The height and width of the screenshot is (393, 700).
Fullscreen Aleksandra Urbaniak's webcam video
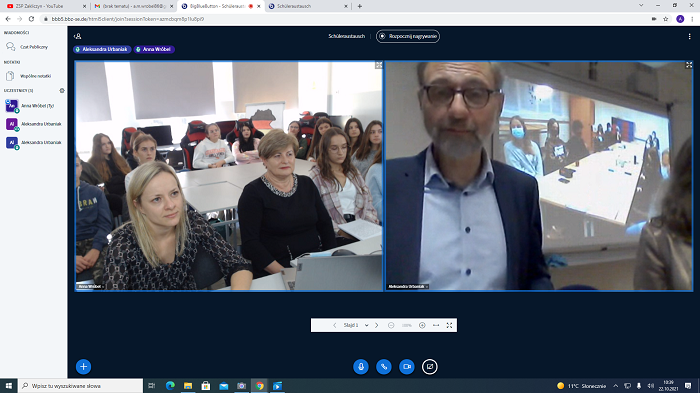689,65
